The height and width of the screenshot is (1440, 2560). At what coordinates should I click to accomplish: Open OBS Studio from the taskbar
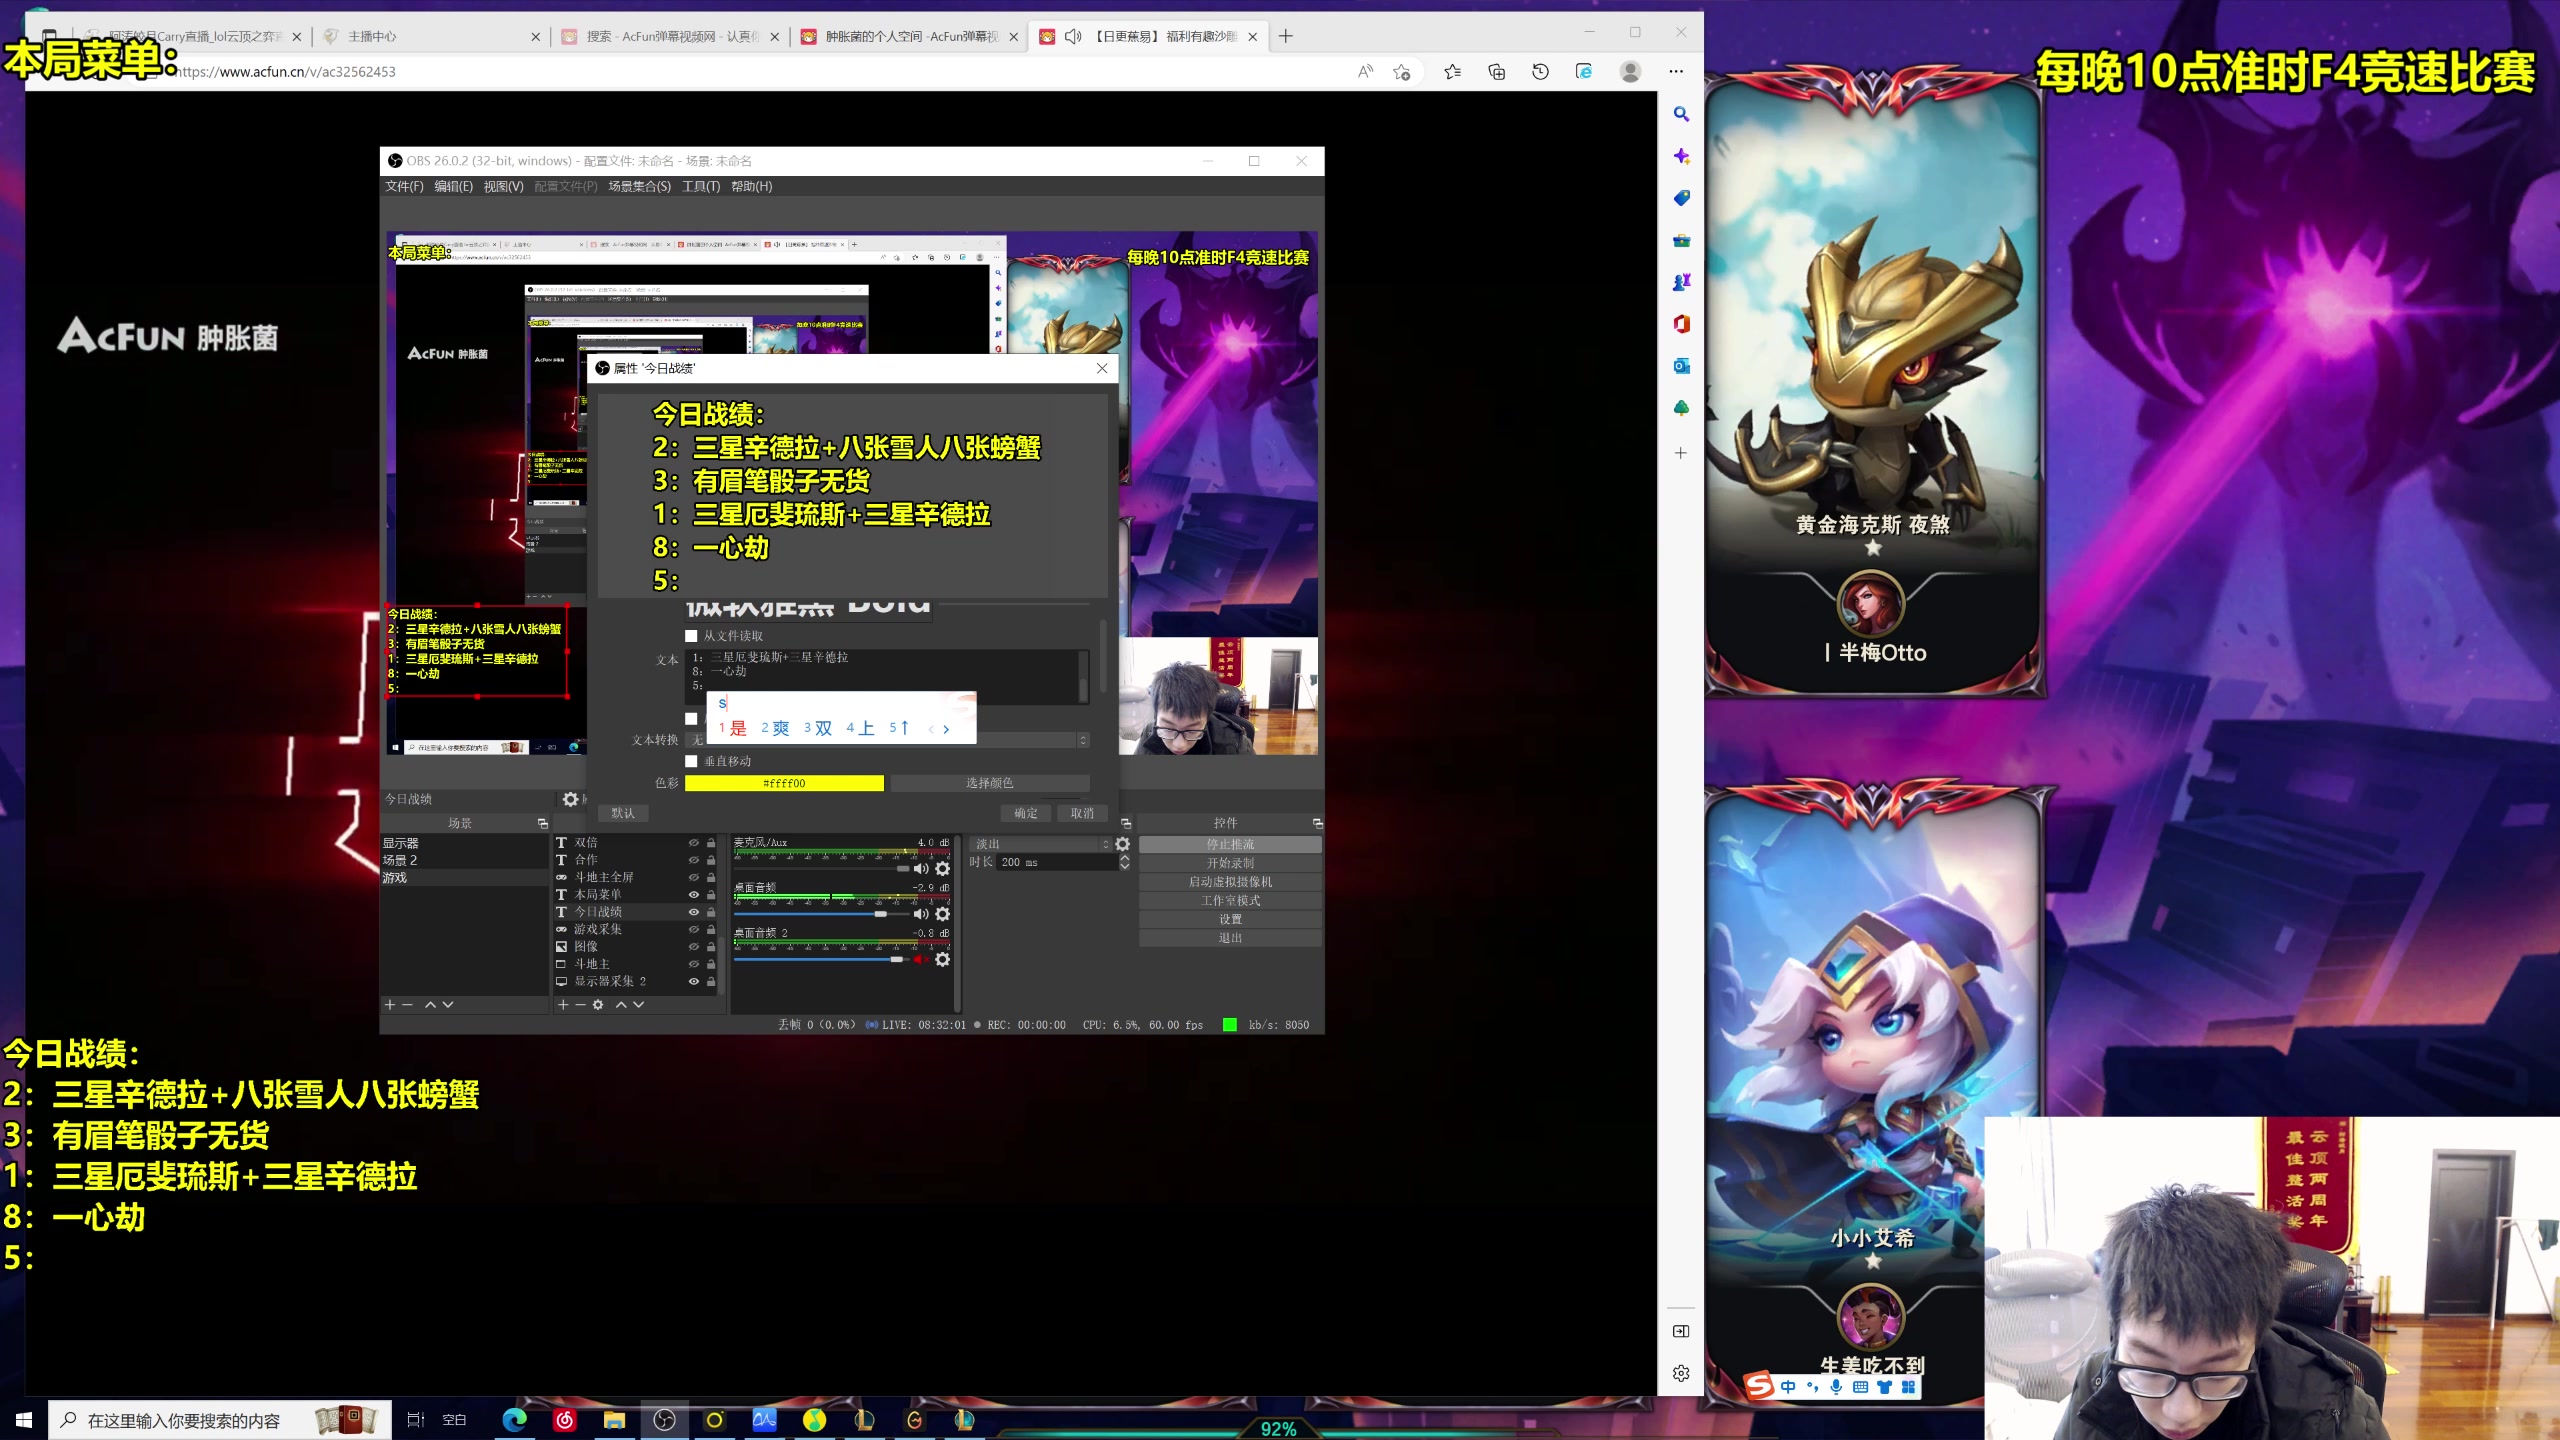click(x=664, y=1420)
